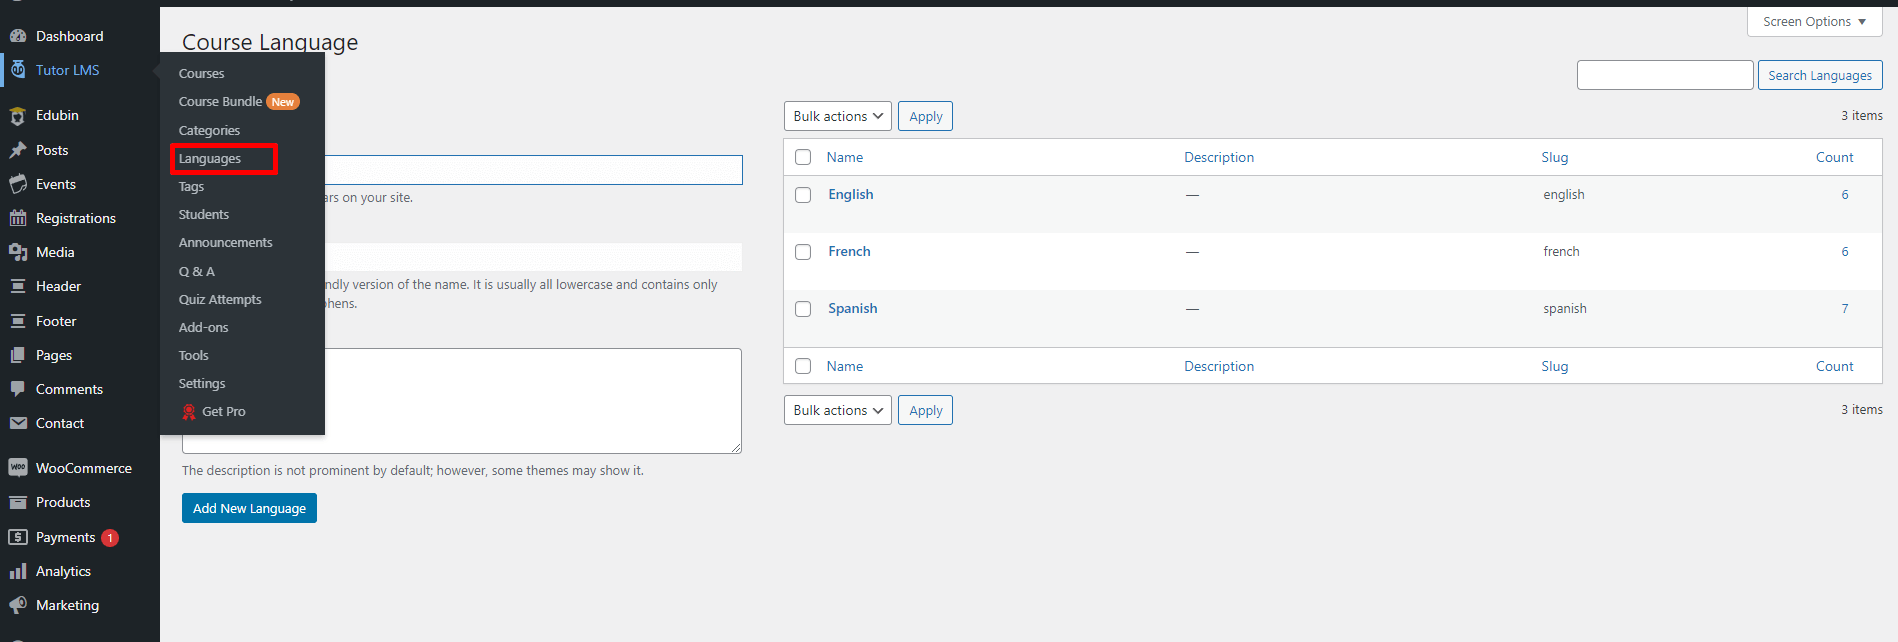Click the Dashboard gauge icon

(18, 36)
